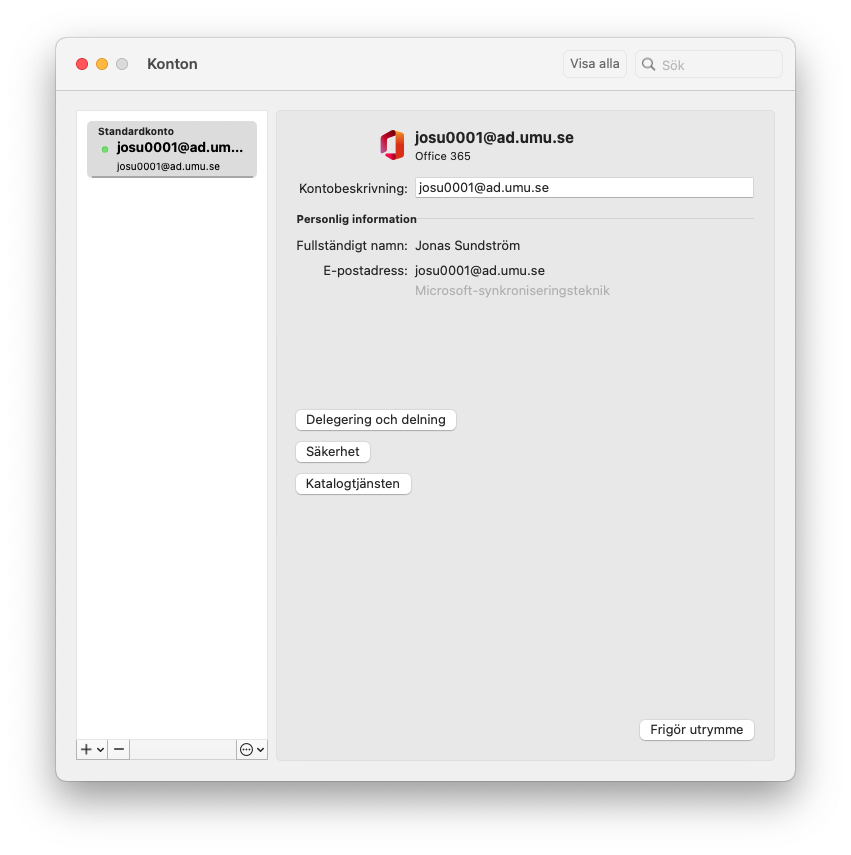Close the Konton window with red button
Image resolution: width=851 pixels, height=855 pixels.
tap(82, 64)
